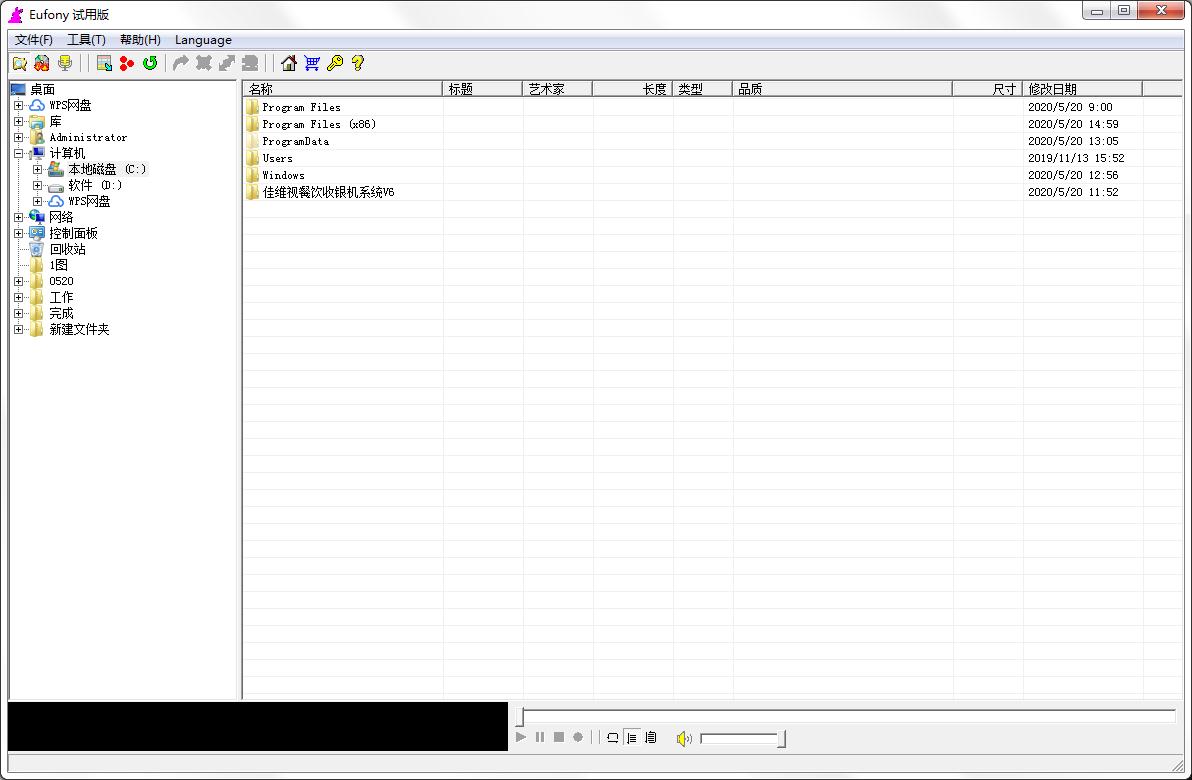Toggle sequential list playback button
The width and height of the screenshot is (1192, 780).
point(632,737)
